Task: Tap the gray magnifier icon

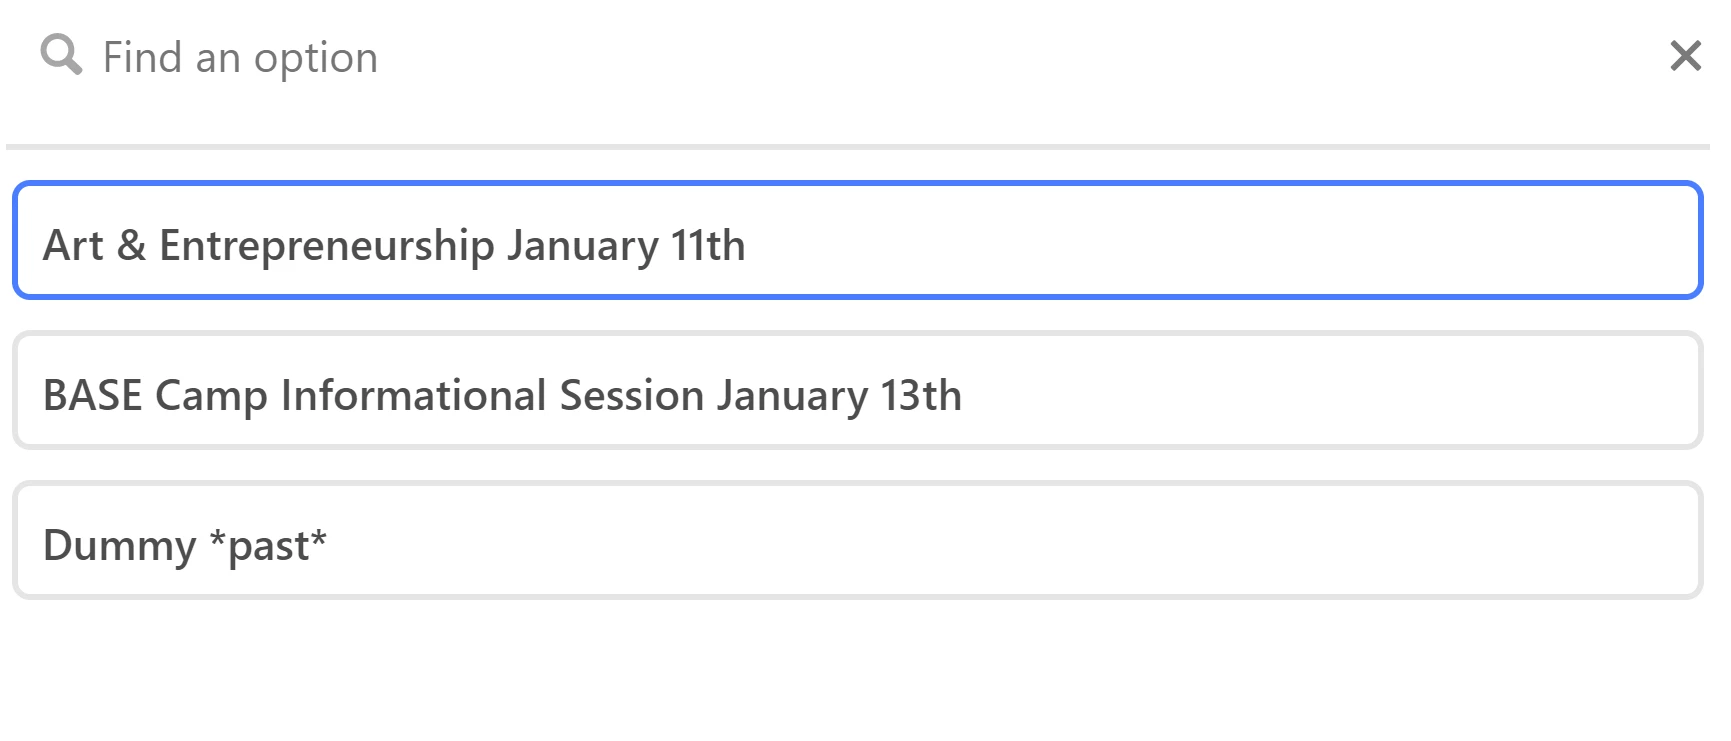Action: [x=60, y=55]
